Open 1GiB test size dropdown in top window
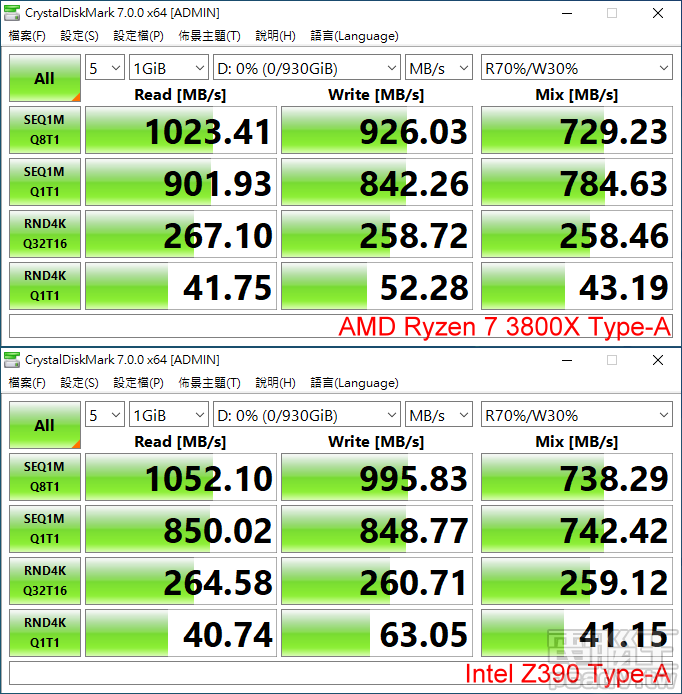Image resolution: width=682 pixels, height=694 pixels. click(x=169, y=68)
